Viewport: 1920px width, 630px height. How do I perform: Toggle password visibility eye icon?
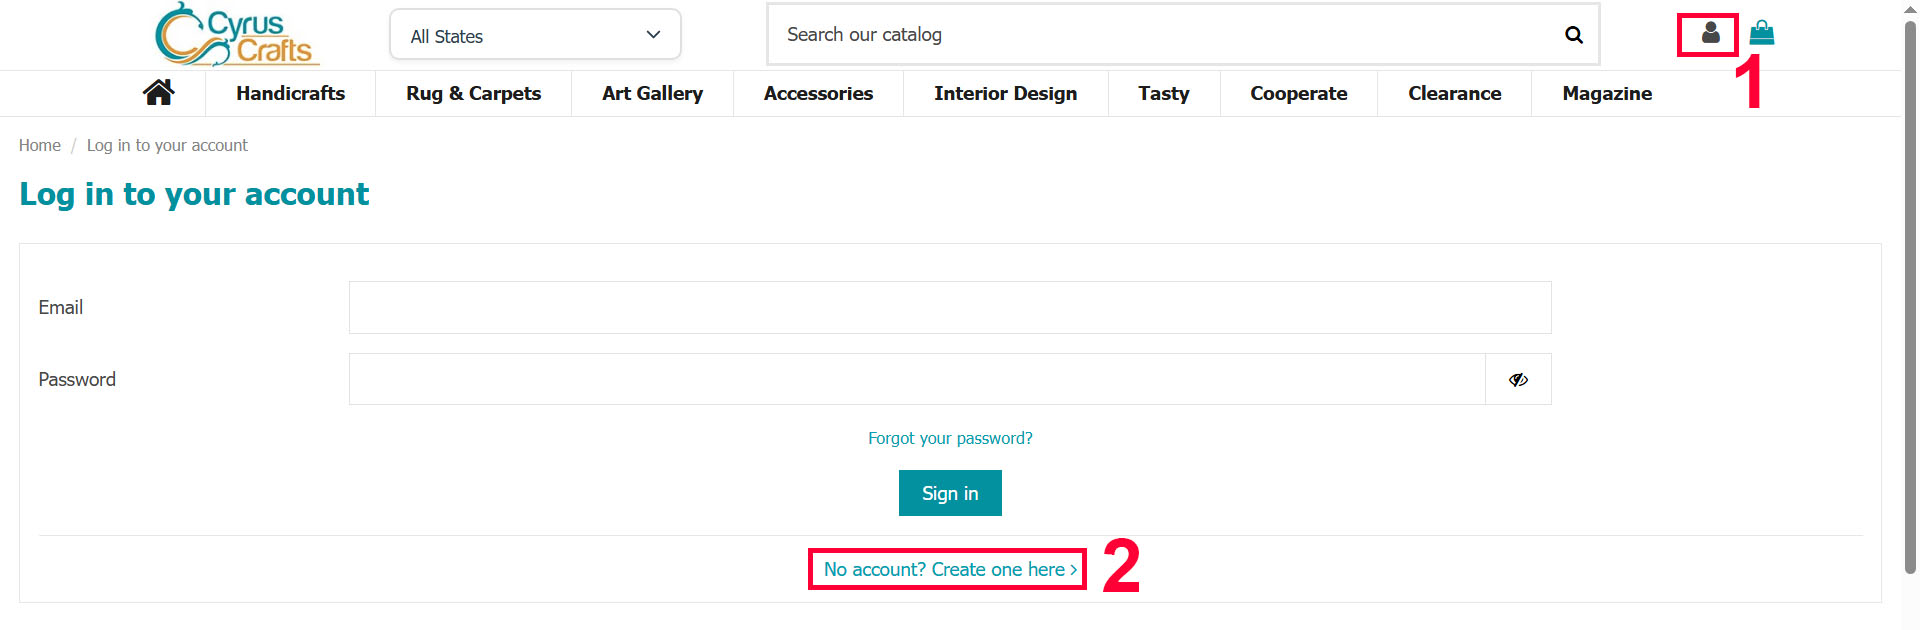1518,380
